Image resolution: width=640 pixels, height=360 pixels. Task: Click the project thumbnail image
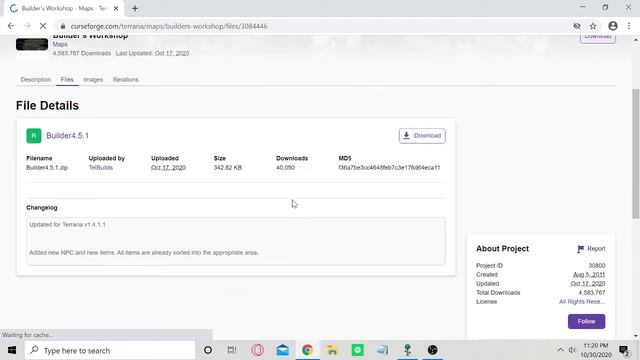tap(32, 44)
